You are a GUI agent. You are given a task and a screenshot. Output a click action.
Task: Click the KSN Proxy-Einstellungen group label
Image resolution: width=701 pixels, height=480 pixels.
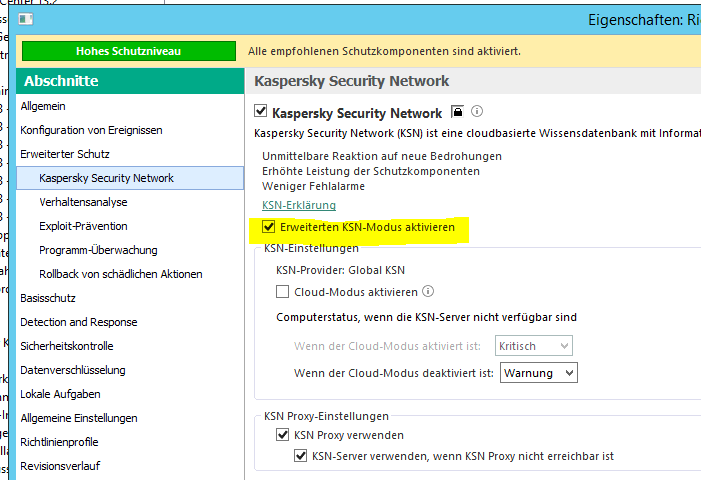click(x=326, y=416)
